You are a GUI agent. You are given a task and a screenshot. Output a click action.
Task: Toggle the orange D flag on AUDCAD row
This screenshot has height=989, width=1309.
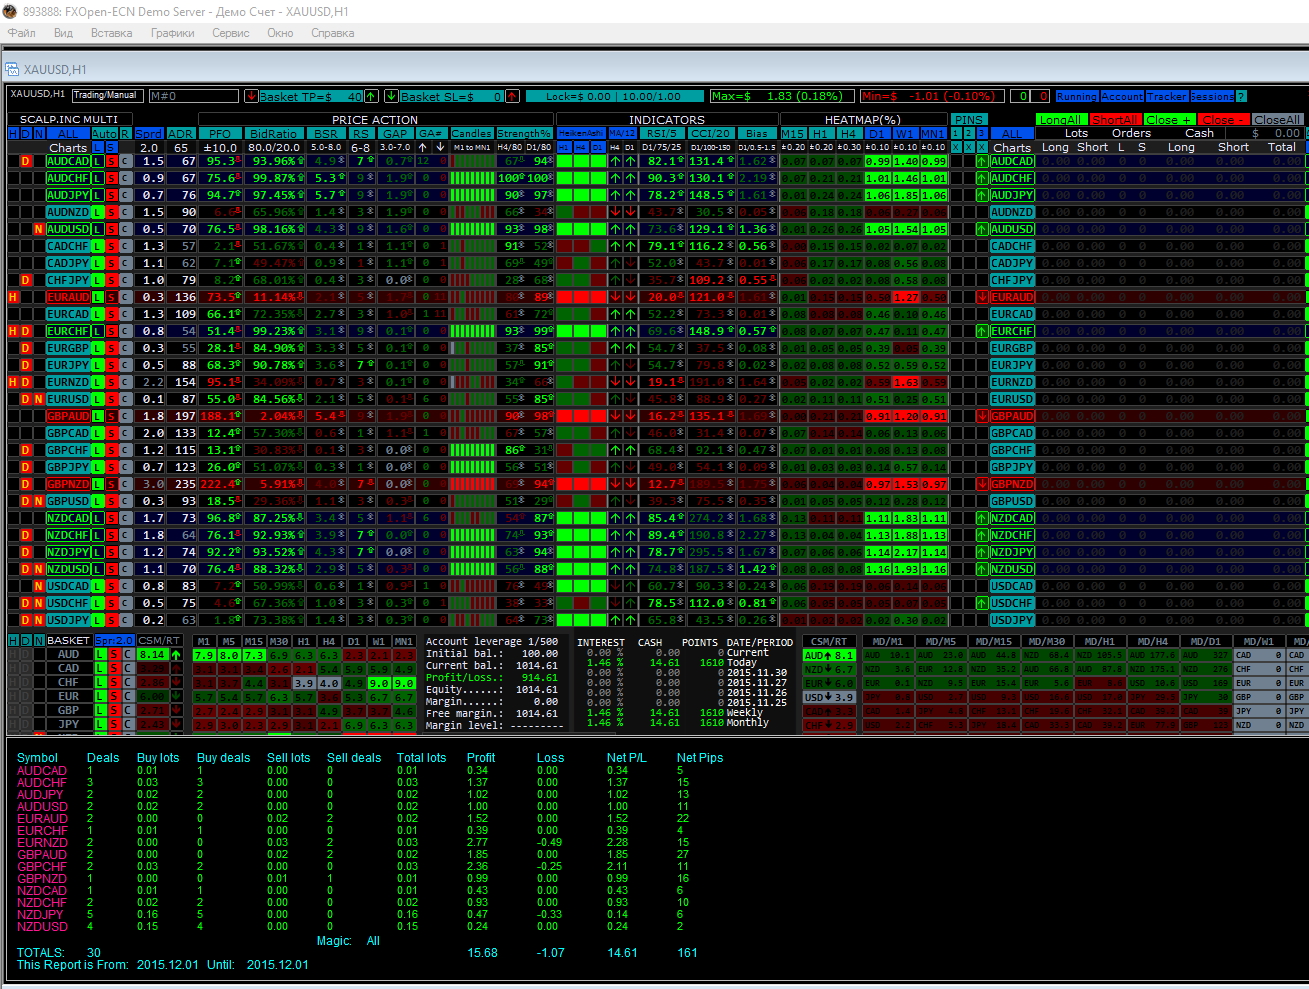(26, 161)
